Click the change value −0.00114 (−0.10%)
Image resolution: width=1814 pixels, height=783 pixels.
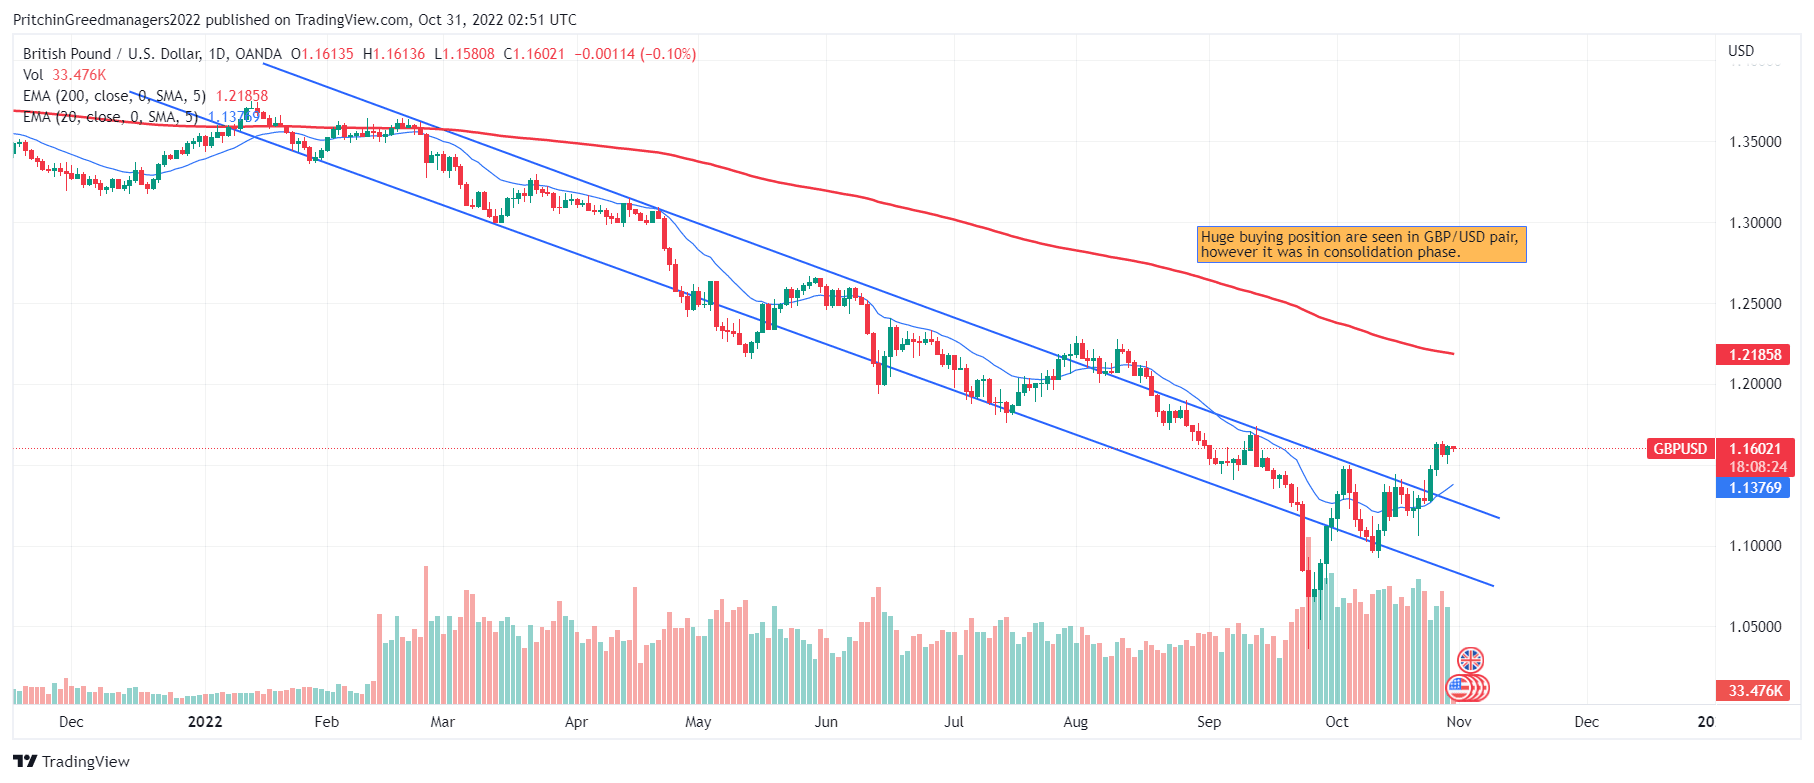pos(635,54)
